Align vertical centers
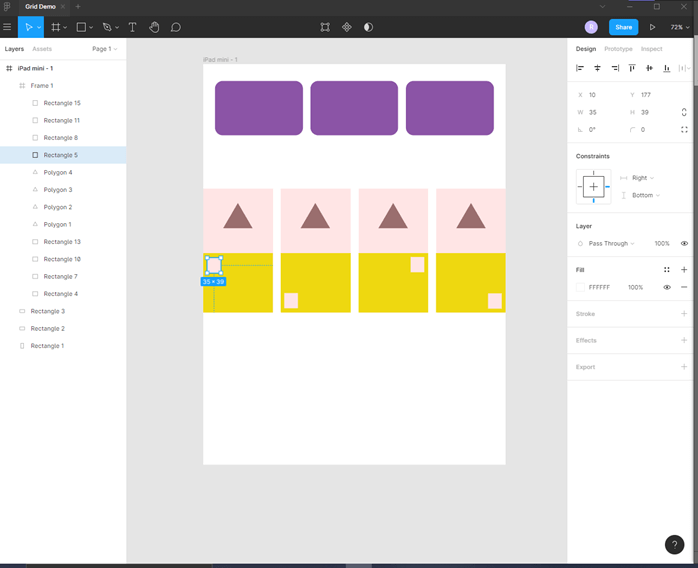The height and width of the screenshot is (568, 698). tap(649, 68)
